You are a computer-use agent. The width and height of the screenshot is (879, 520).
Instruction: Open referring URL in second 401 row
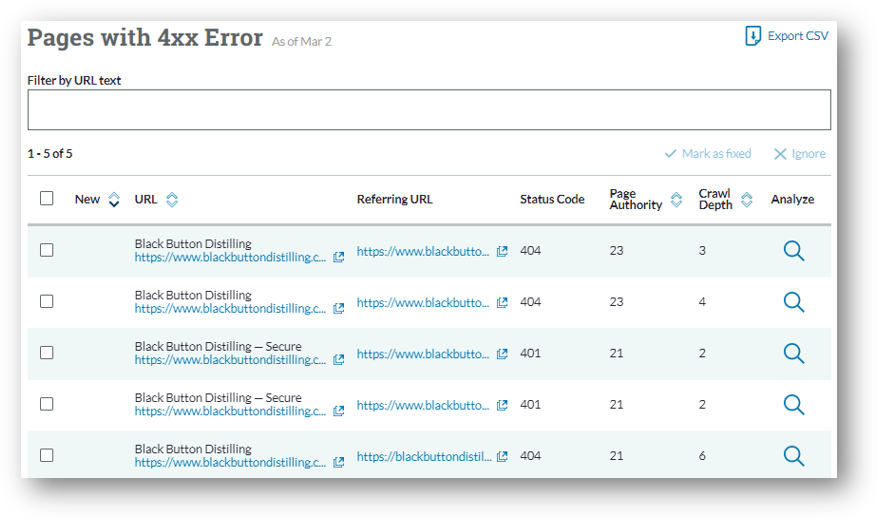tap(423, 405)
